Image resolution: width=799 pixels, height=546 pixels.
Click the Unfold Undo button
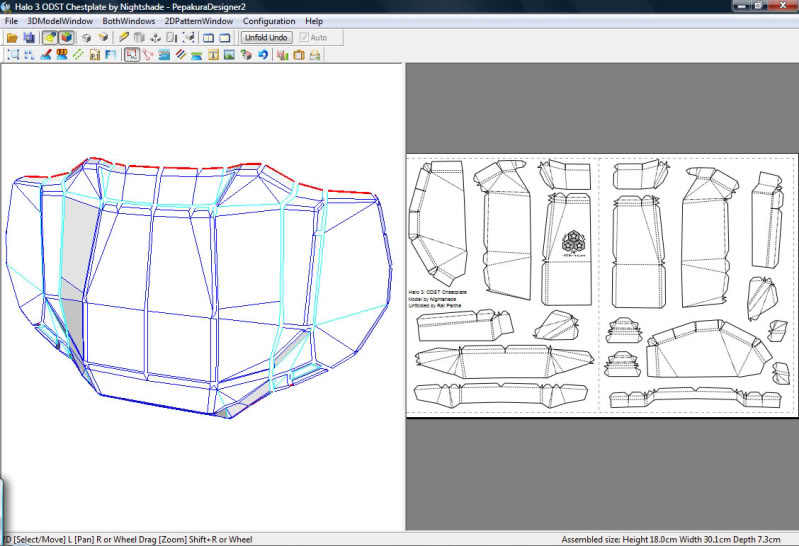coord(266,37)
